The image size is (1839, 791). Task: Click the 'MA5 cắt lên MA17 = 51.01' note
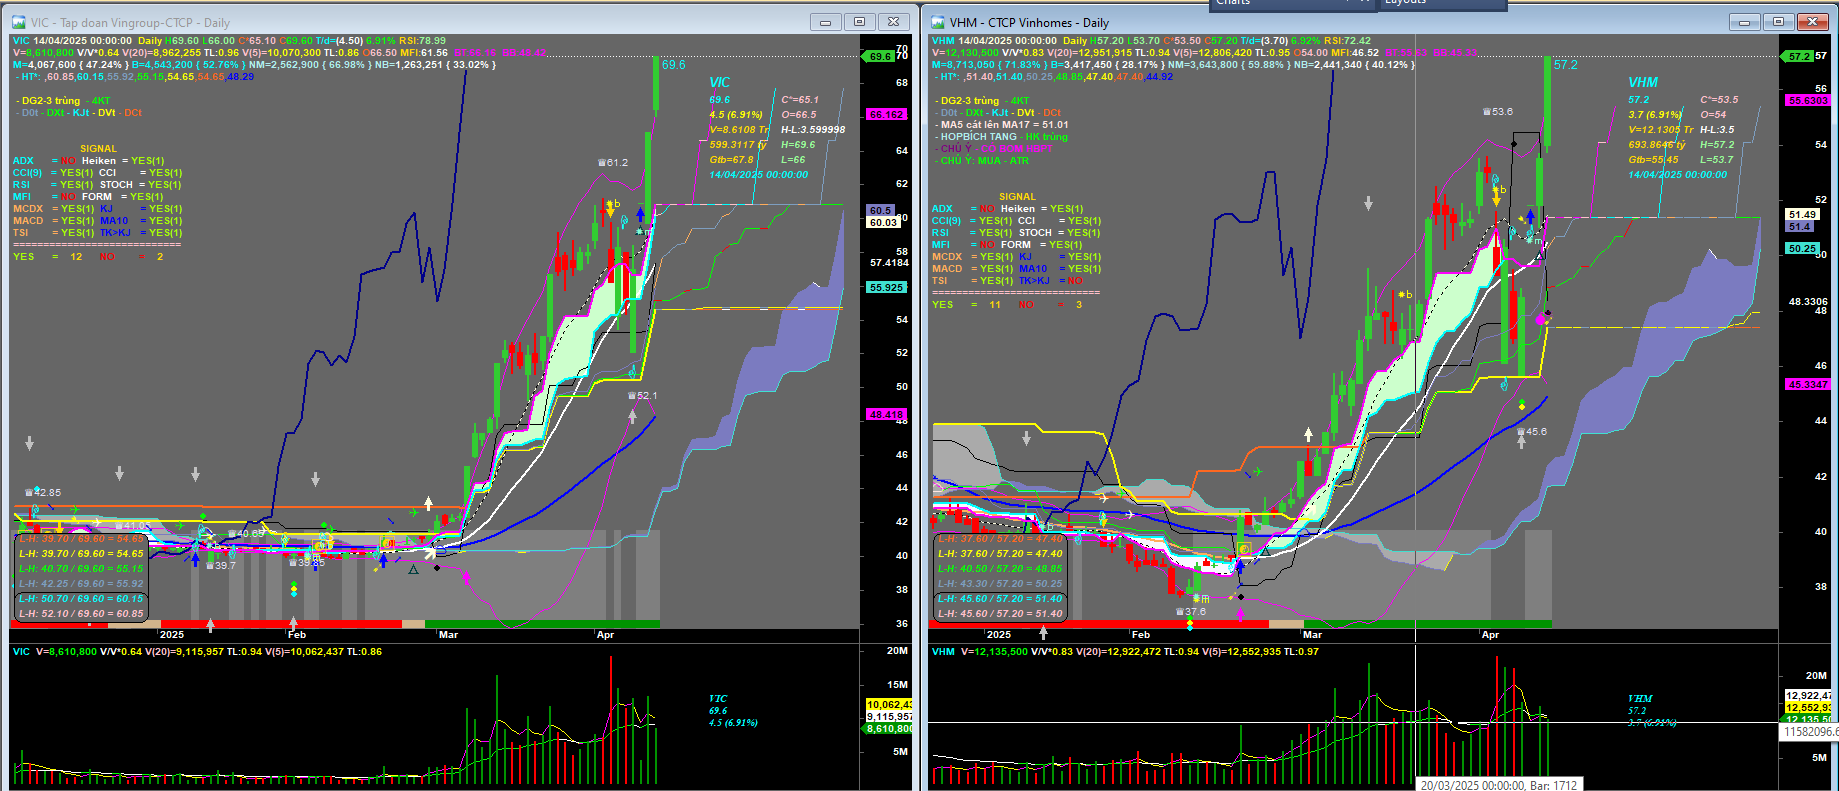click(1003, 125)
